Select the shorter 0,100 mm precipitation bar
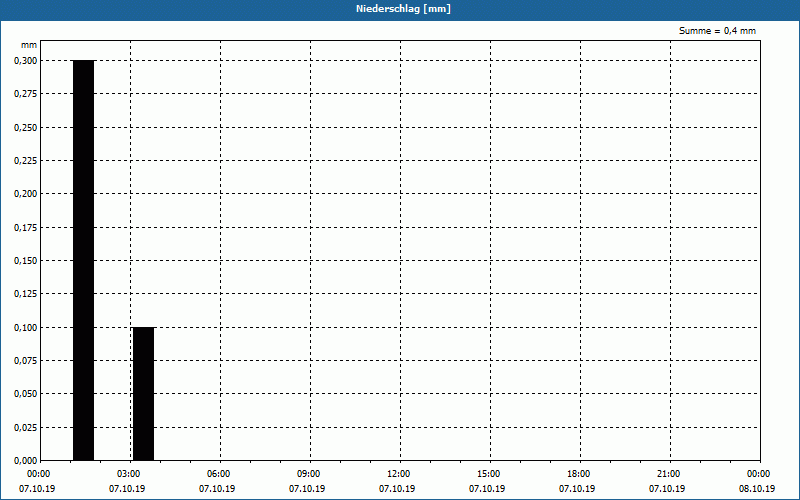 (x=143, y=393)
